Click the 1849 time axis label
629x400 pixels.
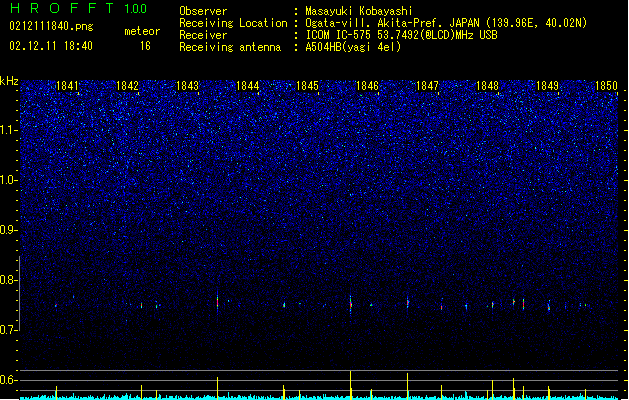coord(547,86)
